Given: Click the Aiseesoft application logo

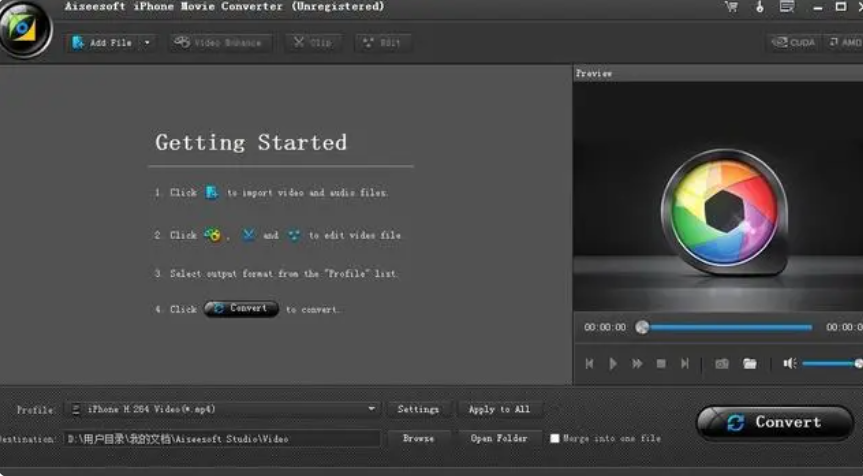Looking at the screenshot, I should point(25,29).
